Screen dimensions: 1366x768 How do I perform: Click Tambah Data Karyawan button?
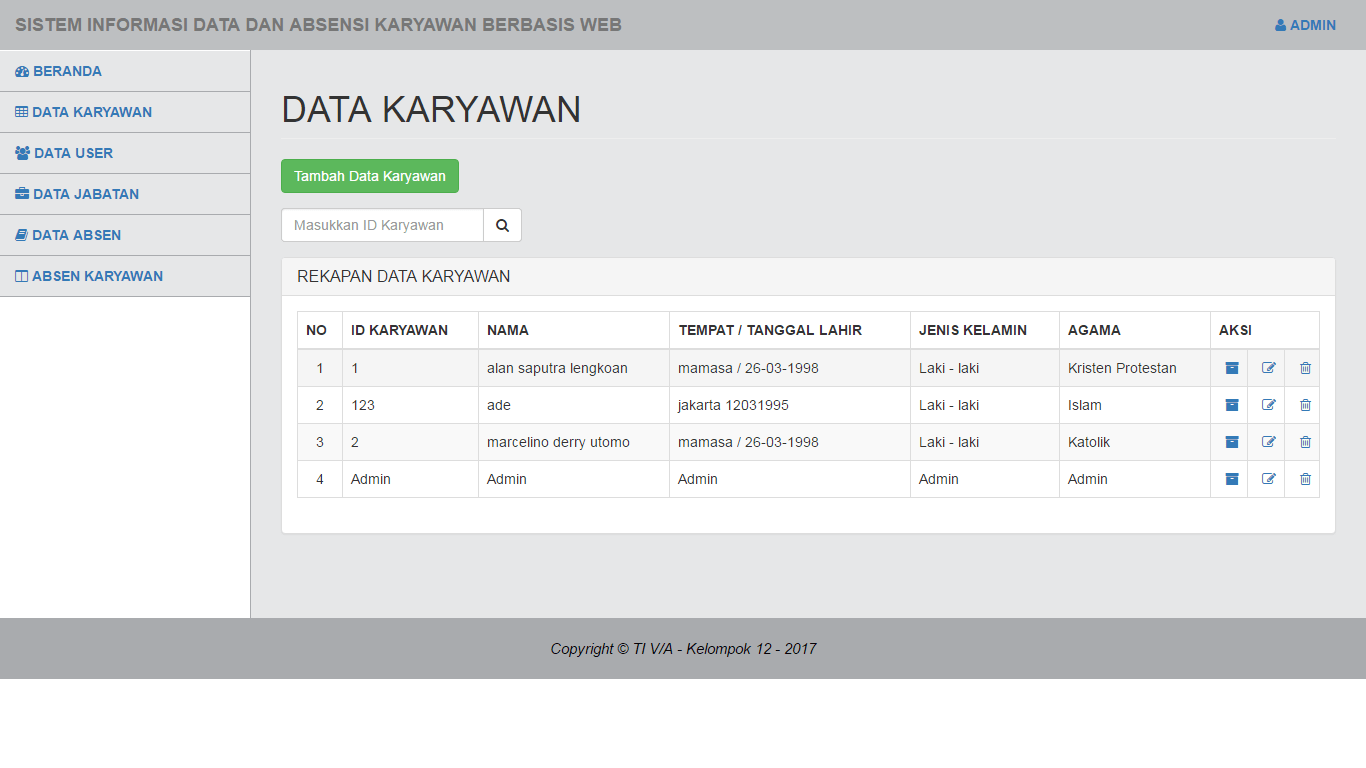(x=370, y=176)
